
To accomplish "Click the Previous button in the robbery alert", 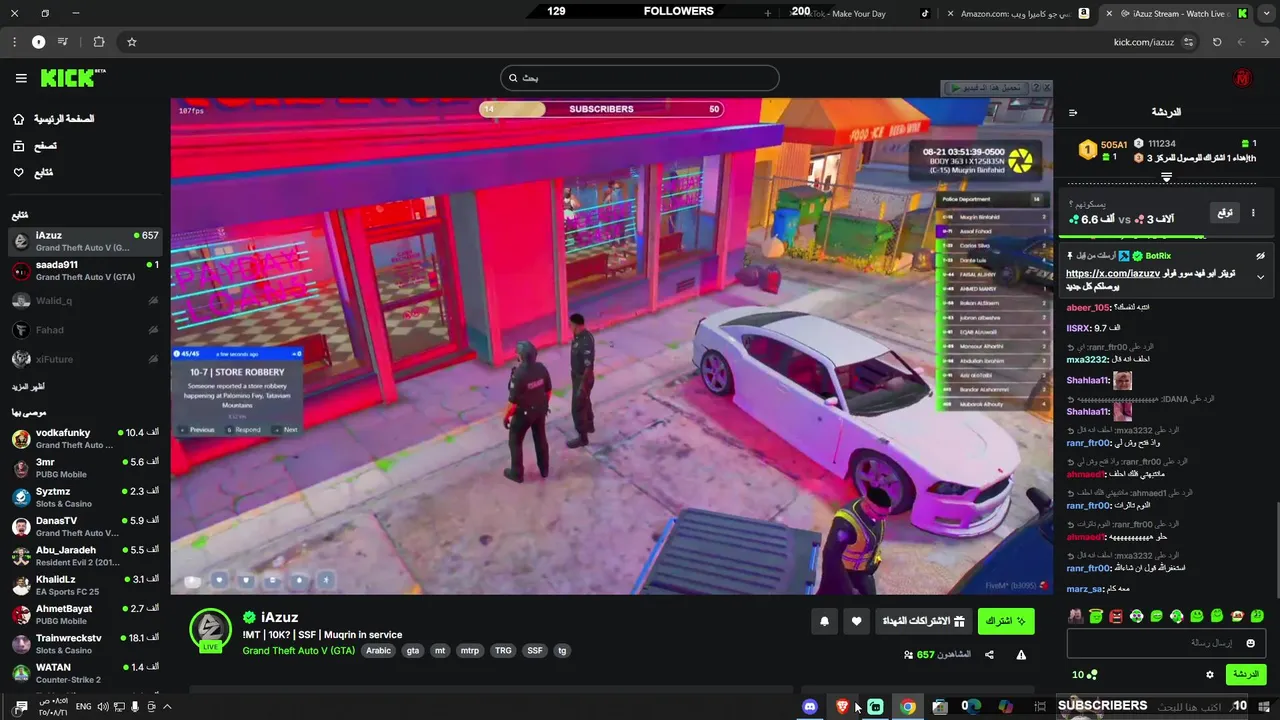I will click(197, 430).
